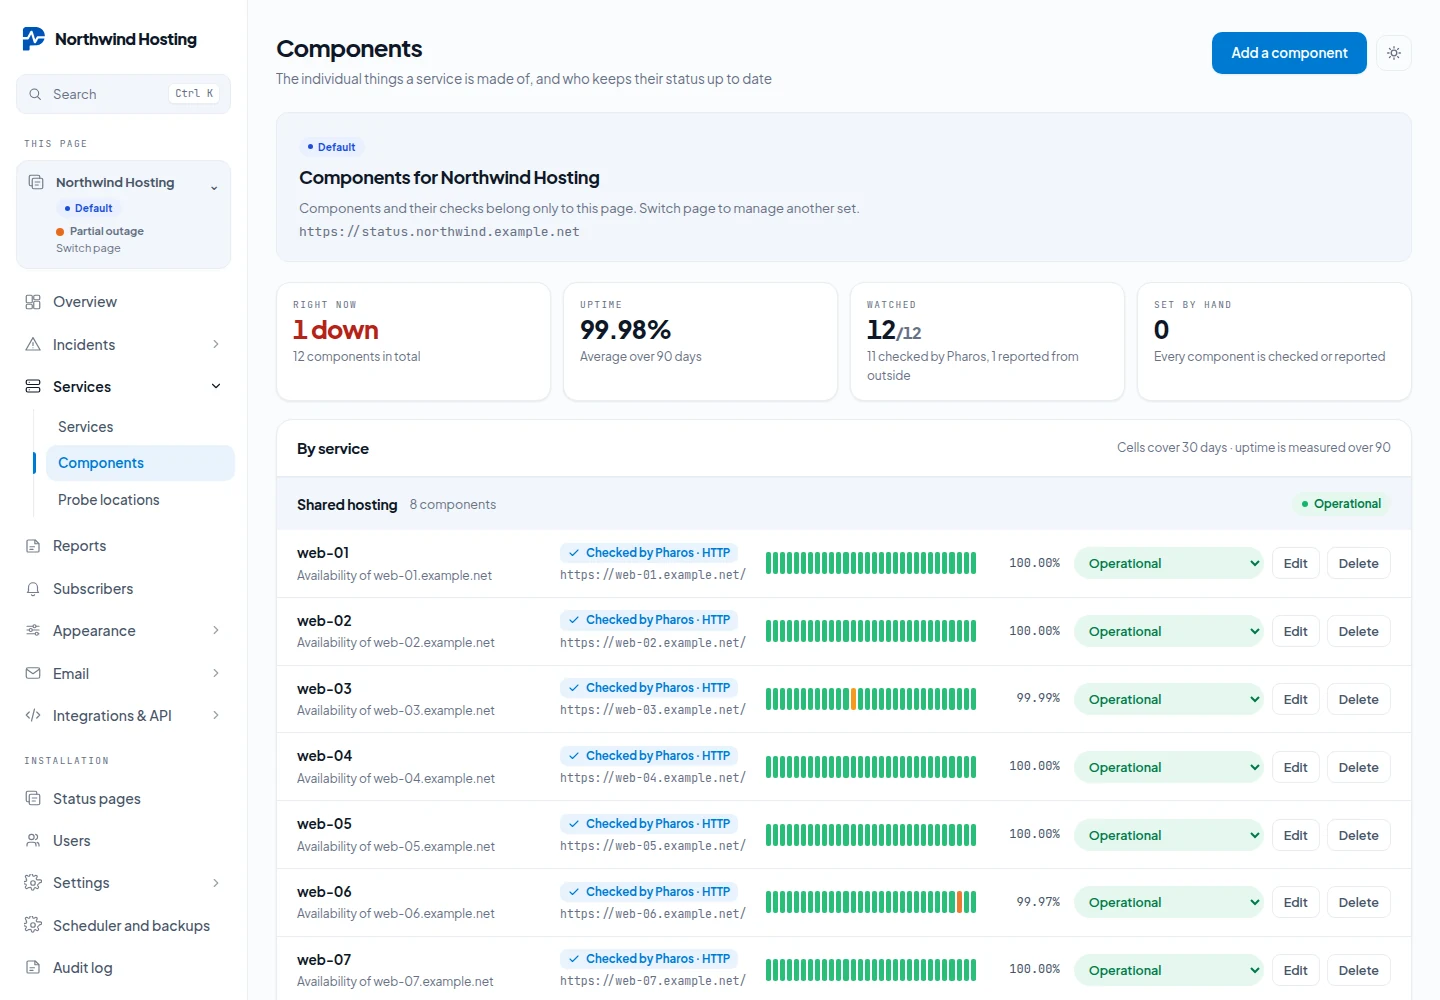Screen dimensions: 1440x1000
Task: Collapse the Services menu chevron
Action: coord(216,386)
